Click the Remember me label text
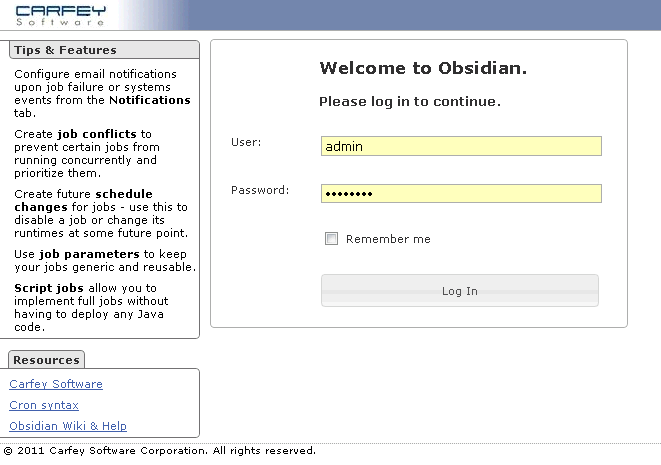The width and height of the screenshot is (661, 465). (x=388, y=239)
